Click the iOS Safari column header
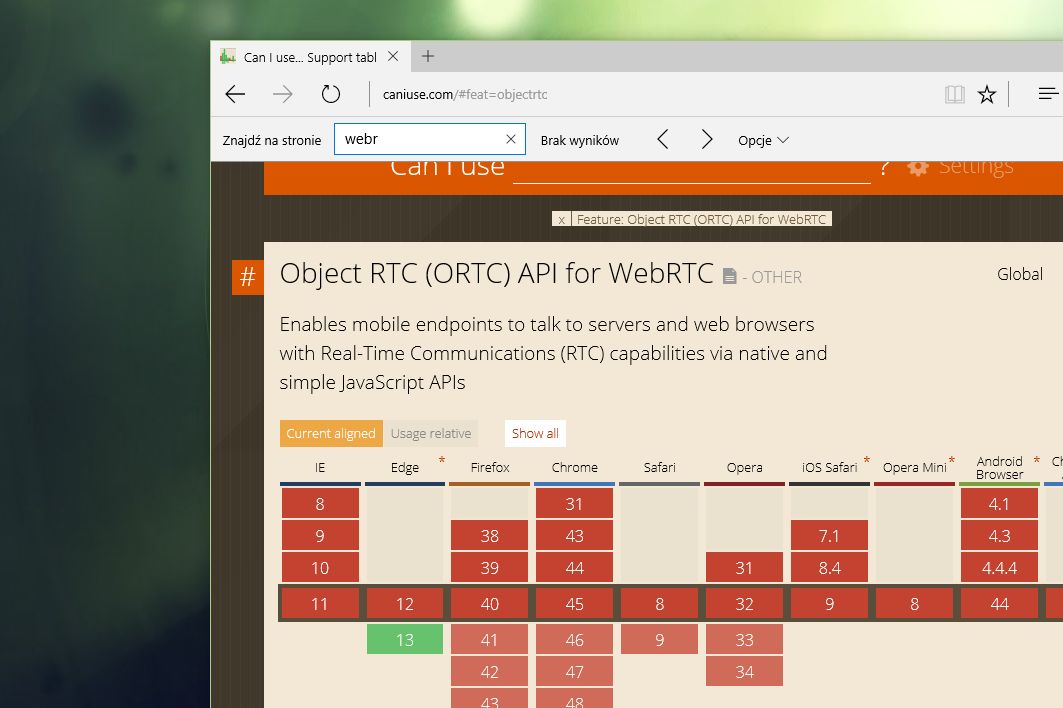This screenshot has width=1063, height=708. [829, 467]
